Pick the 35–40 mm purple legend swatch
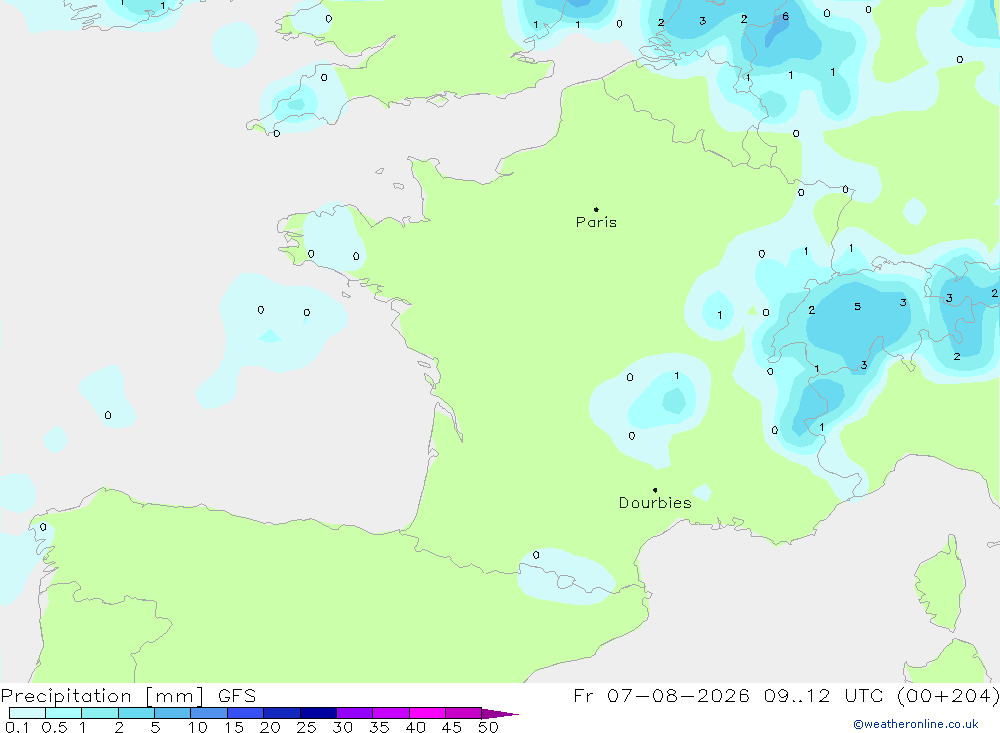Image resolution: width=1000 pixels, height=733 pixels. (391, 713)
